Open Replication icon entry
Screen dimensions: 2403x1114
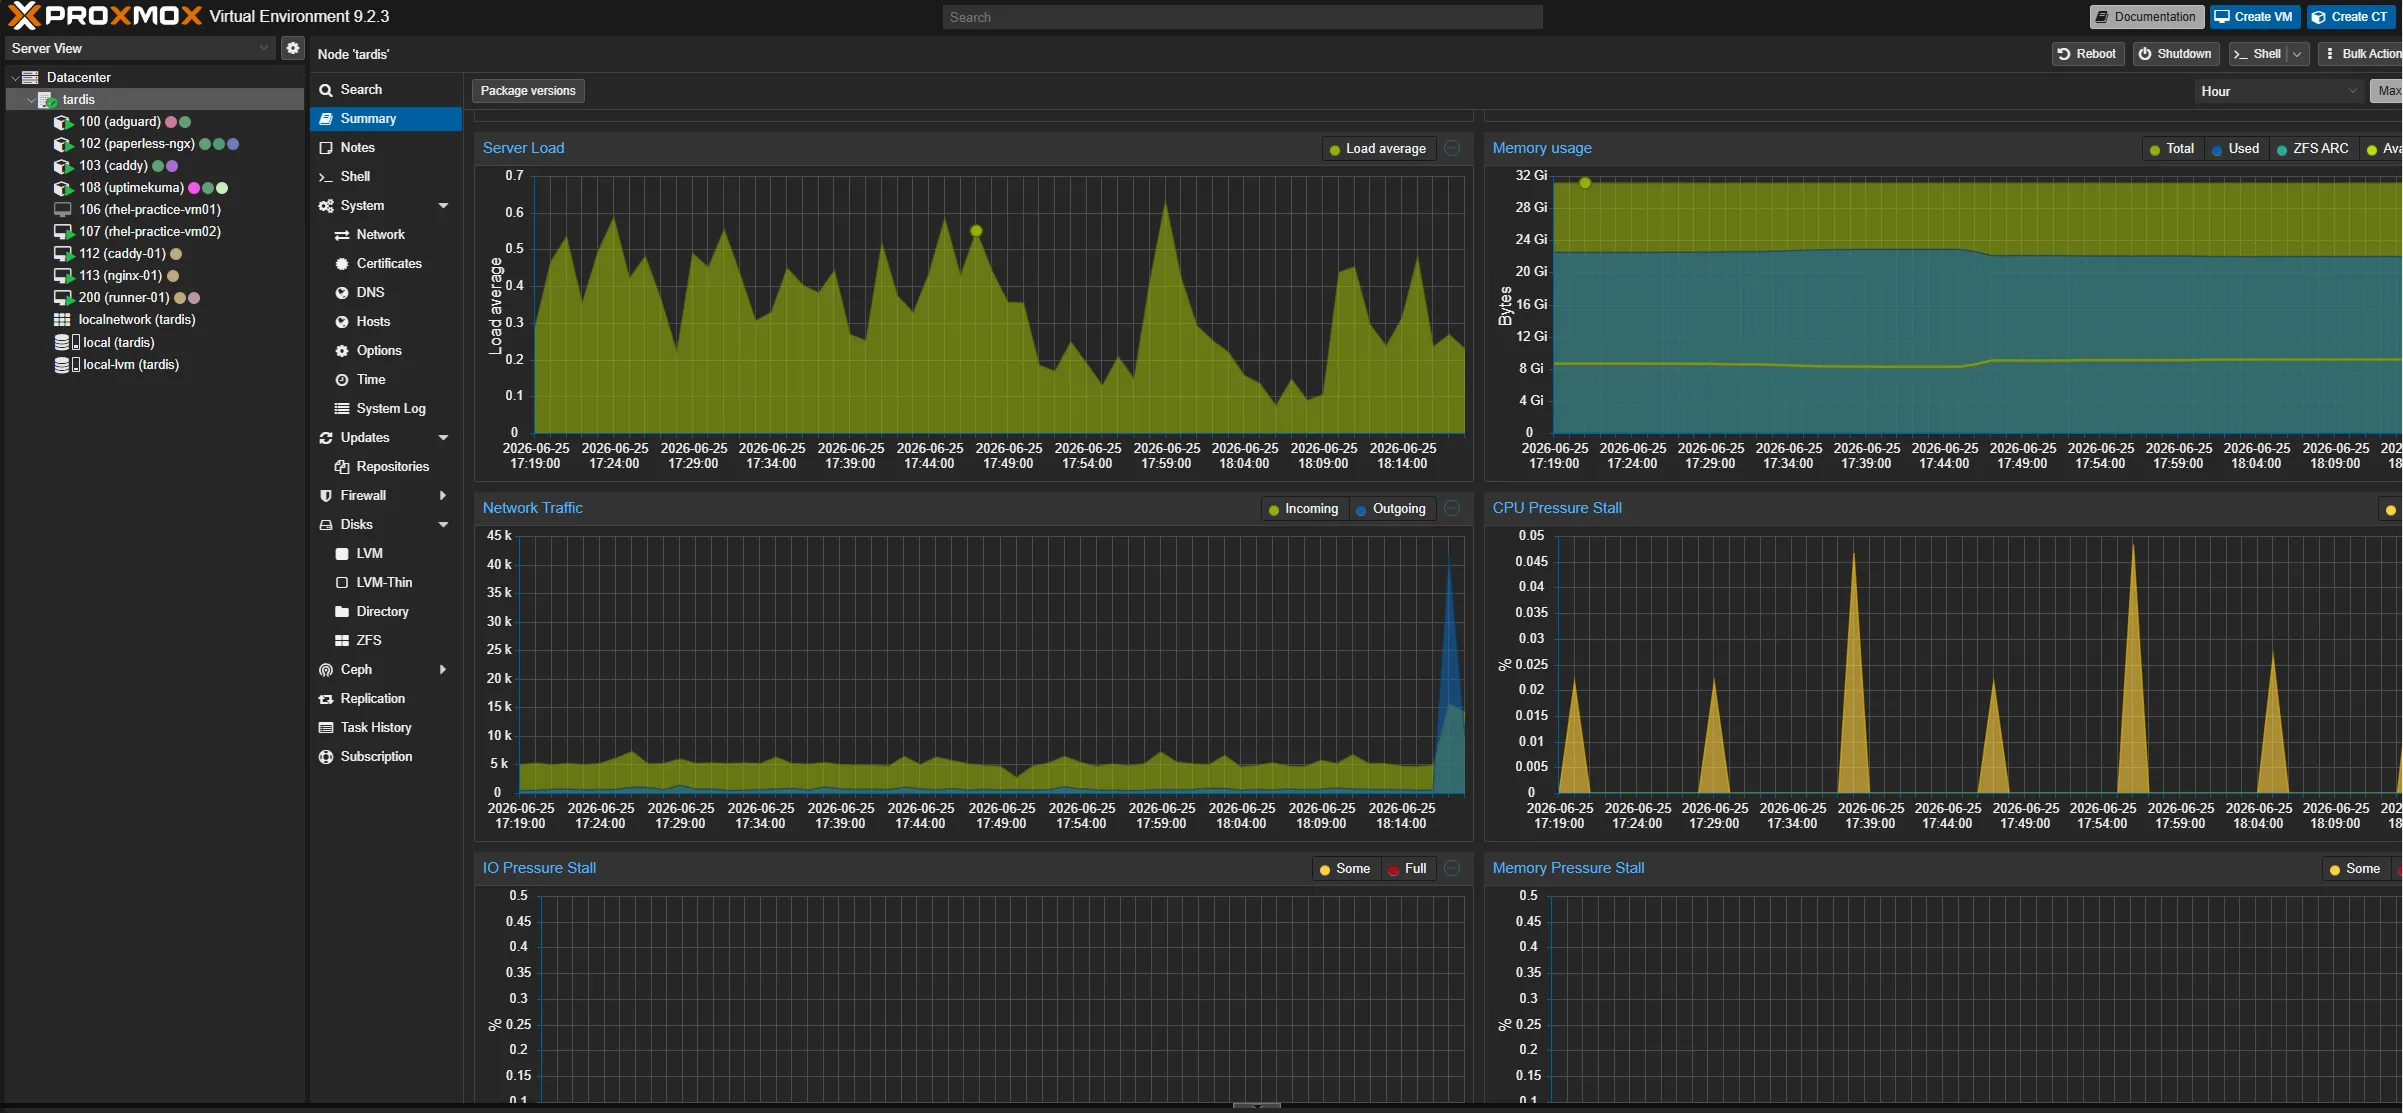(326, 699)
